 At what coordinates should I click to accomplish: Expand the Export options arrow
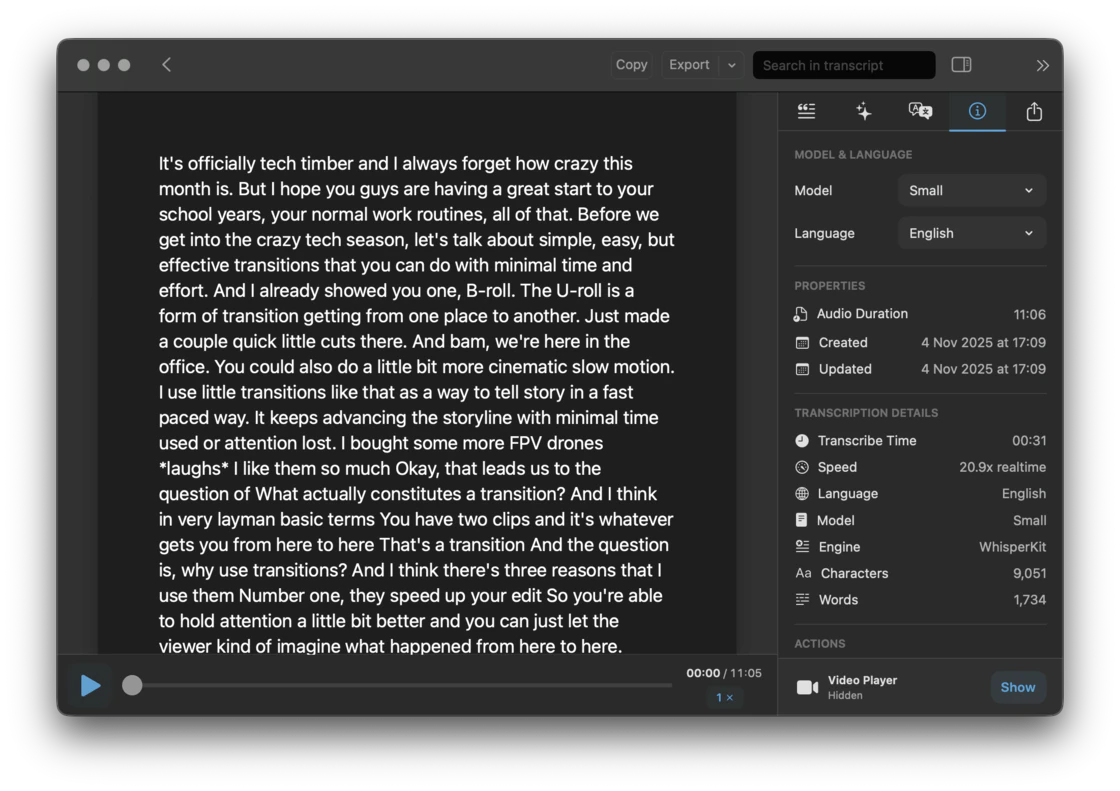click(x=731, y=65)
